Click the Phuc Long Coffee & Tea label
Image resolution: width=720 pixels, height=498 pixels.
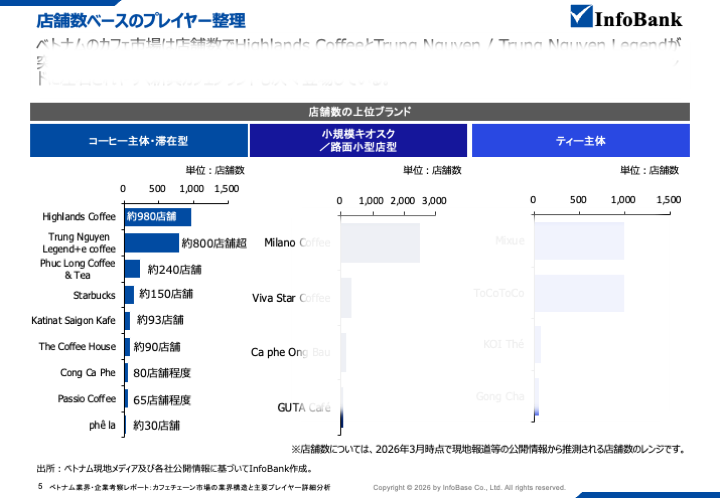click(x=78, y=269)
